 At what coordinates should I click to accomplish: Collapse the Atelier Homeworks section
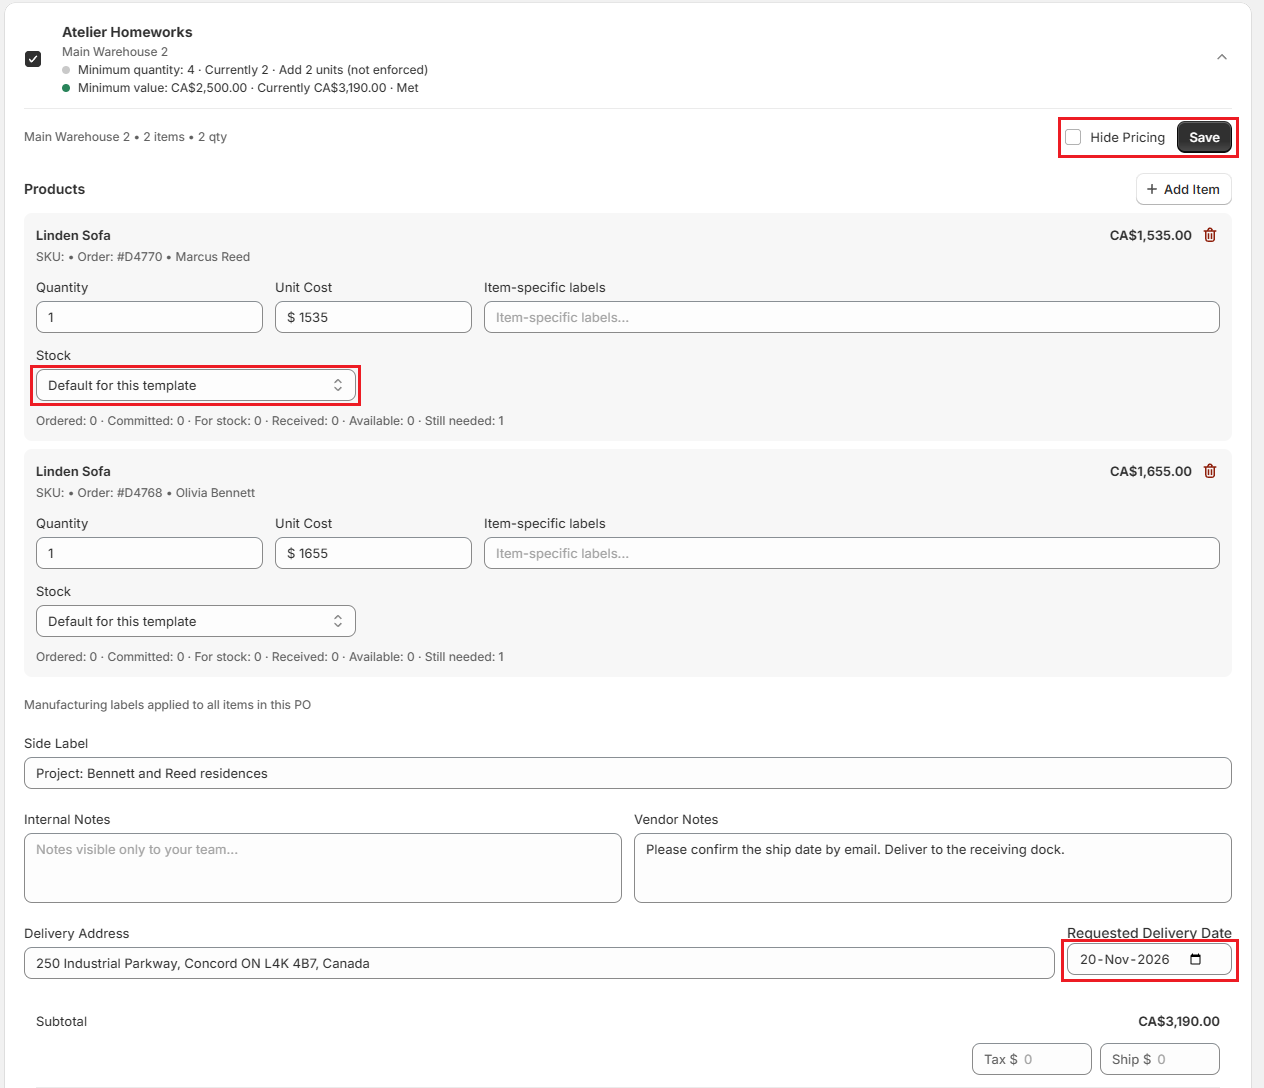point(1221,57)
